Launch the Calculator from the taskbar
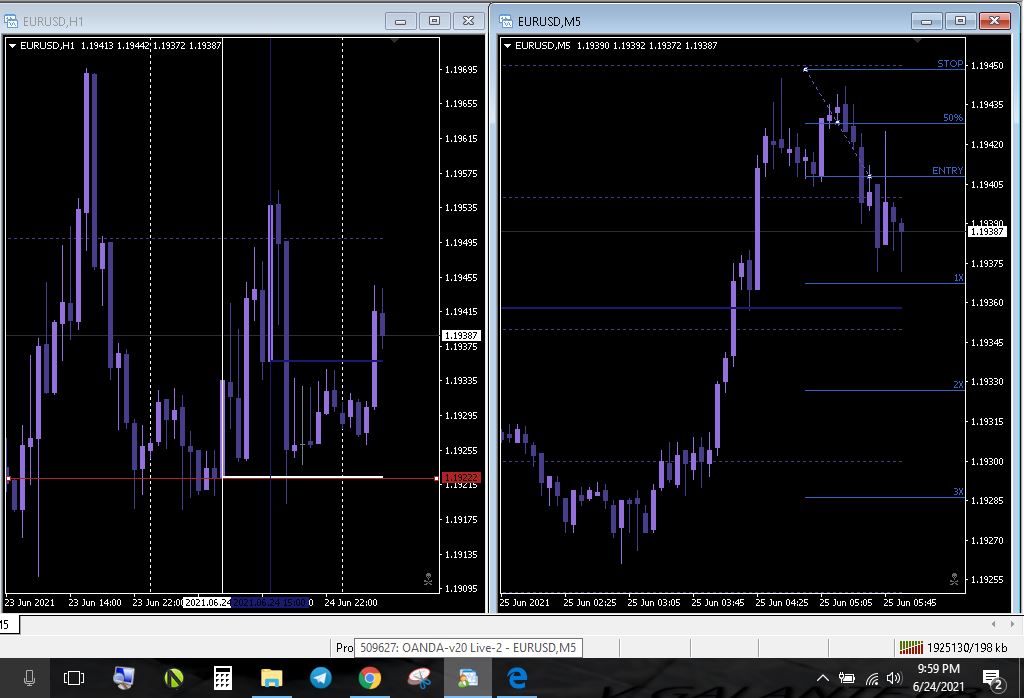The image size is (1024, 698). (223, 678)
